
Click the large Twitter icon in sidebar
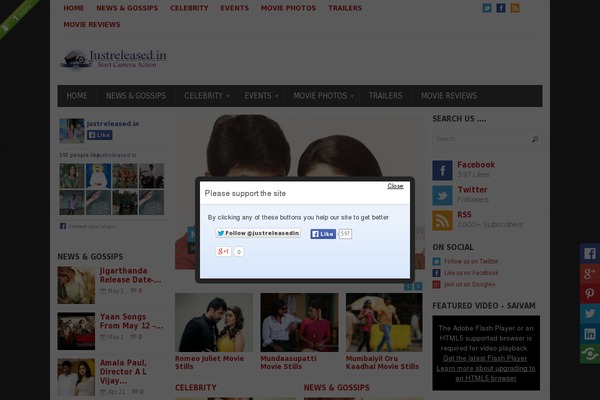click(442, 195)
